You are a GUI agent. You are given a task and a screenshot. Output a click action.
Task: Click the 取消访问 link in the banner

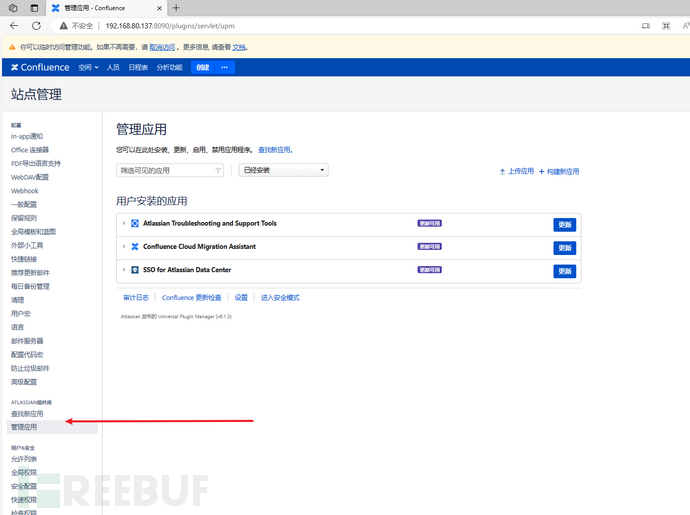coord(162,47)
